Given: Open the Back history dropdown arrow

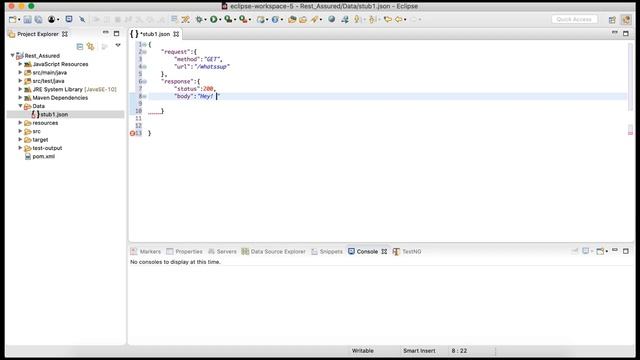Looking at the screenshot, I should pos(405,20).
